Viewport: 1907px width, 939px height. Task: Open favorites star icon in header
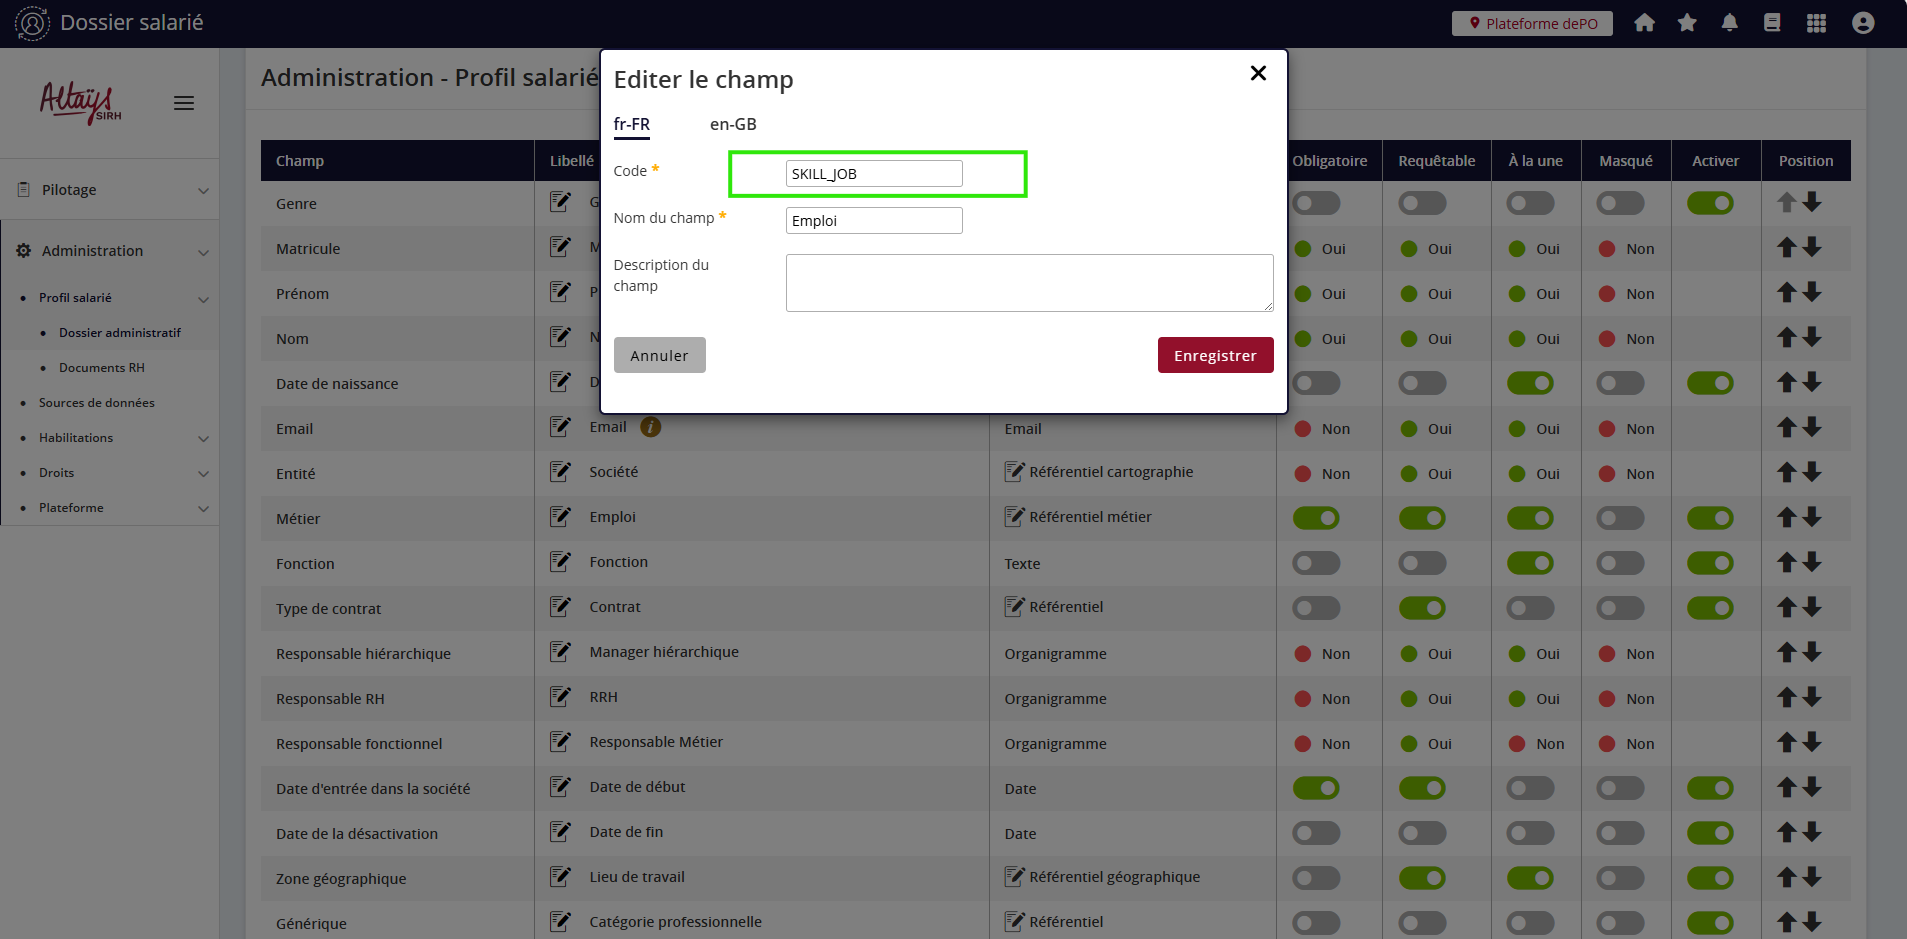1687,23
